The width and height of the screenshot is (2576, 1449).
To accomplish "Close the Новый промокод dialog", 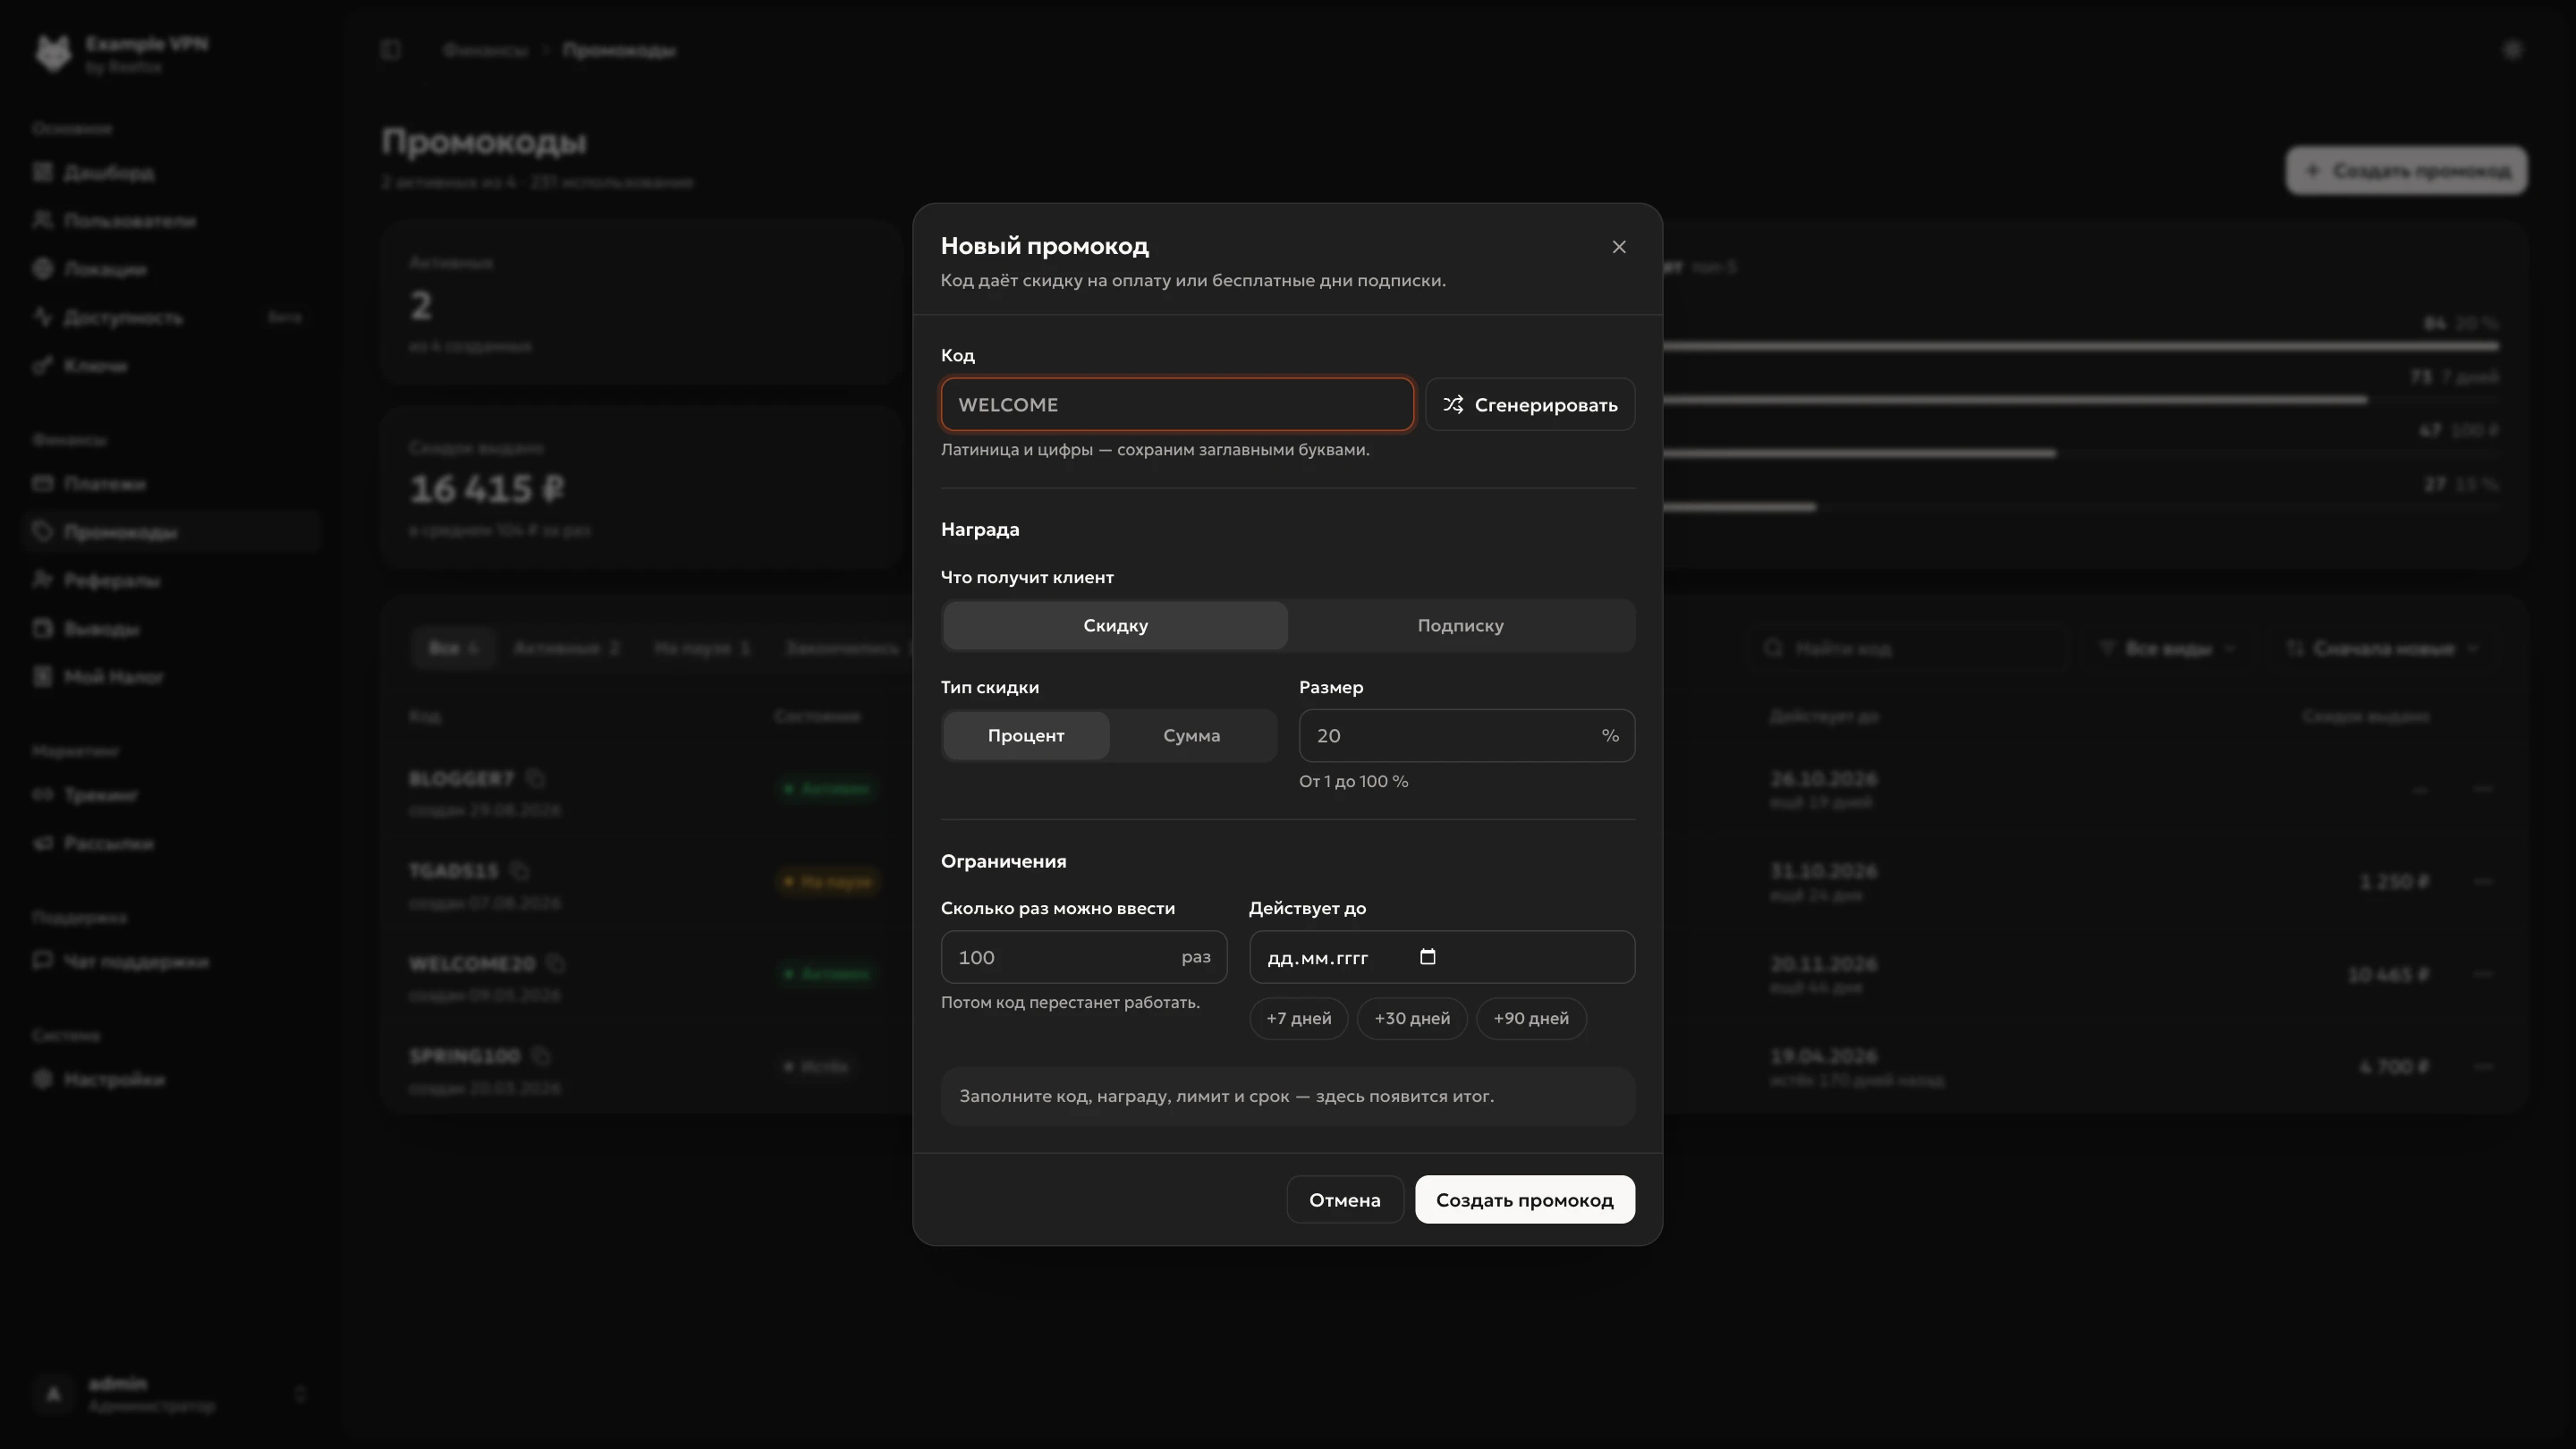I will pyautogui.click(x=1619, y=247).
